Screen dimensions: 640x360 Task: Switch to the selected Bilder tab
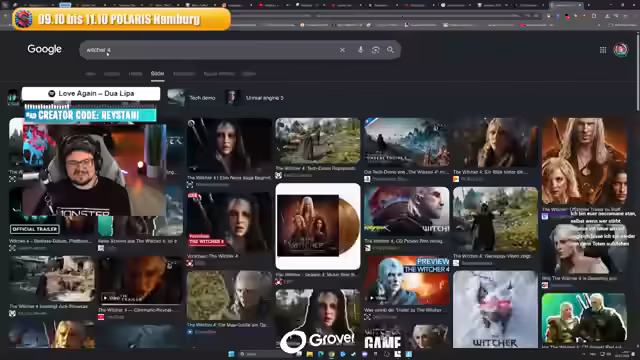(x=157, y=73)
